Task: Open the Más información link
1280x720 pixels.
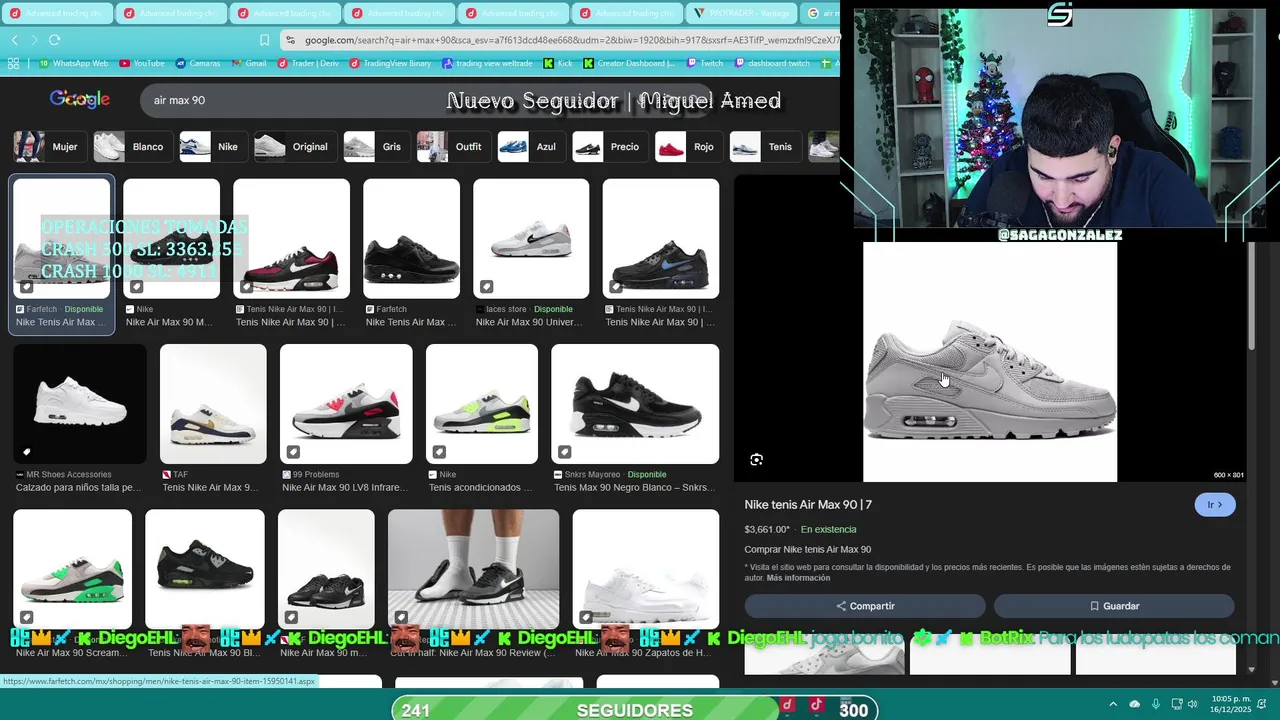Action: pos(798,578)
